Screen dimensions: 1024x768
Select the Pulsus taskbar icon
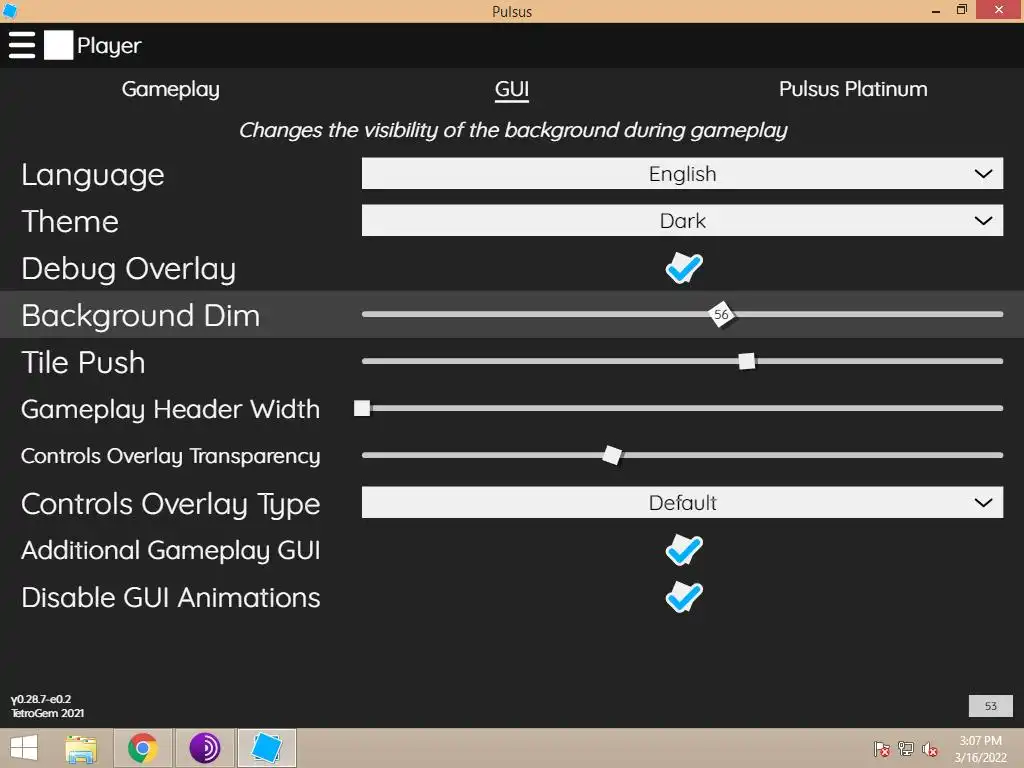pyautogui.click(x=266, y=748)
